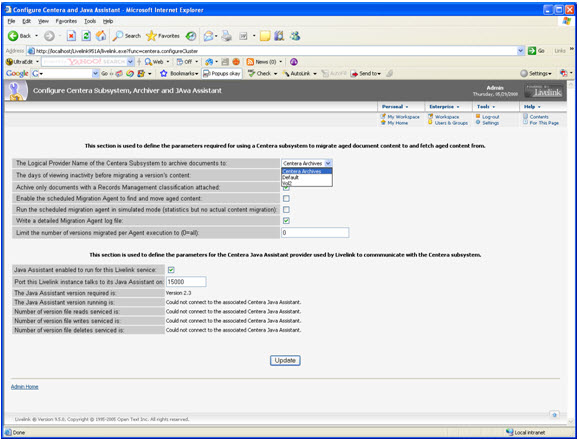Viewport: 579px width, 440px height.
Task: Click the Forward navigation arrow
Action: [x=49, y=36]
